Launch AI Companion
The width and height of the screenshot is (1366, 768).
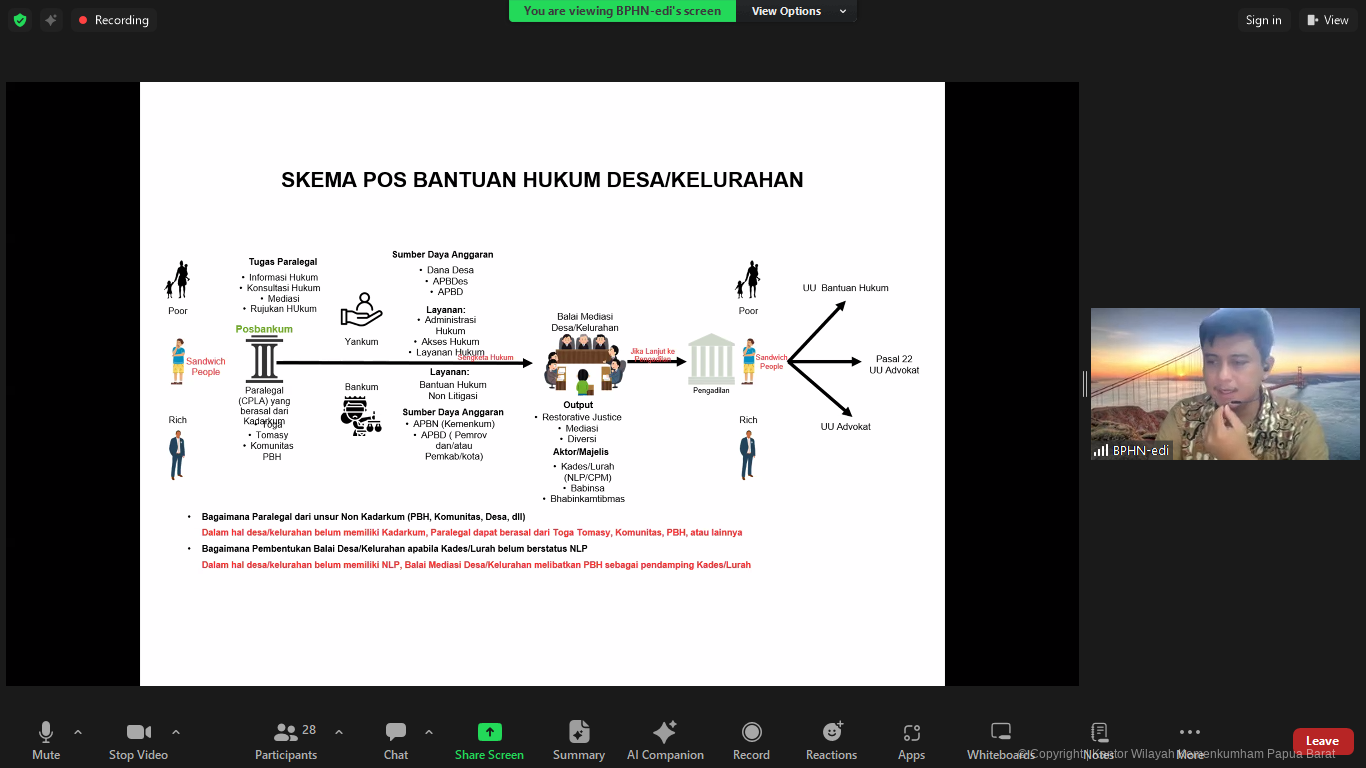[665, 740]
